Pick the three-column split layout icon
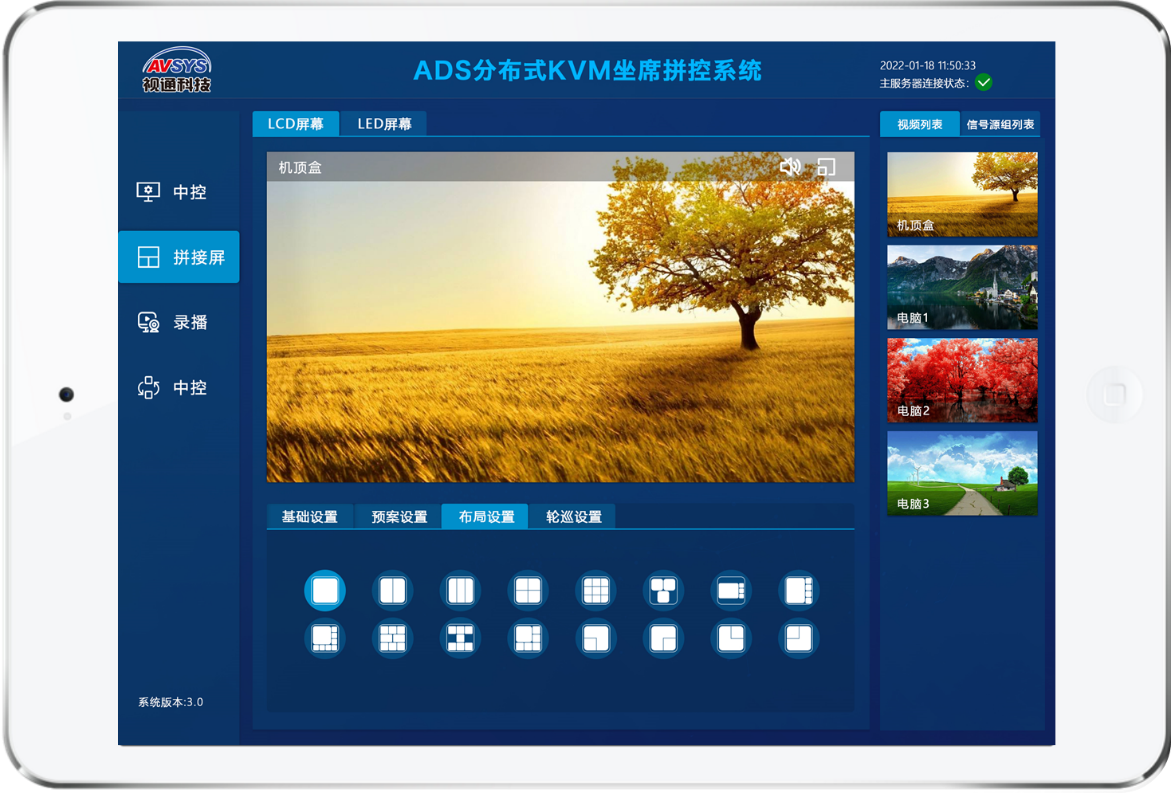Viewport: 1171px width, 793px height. (460, 591)
